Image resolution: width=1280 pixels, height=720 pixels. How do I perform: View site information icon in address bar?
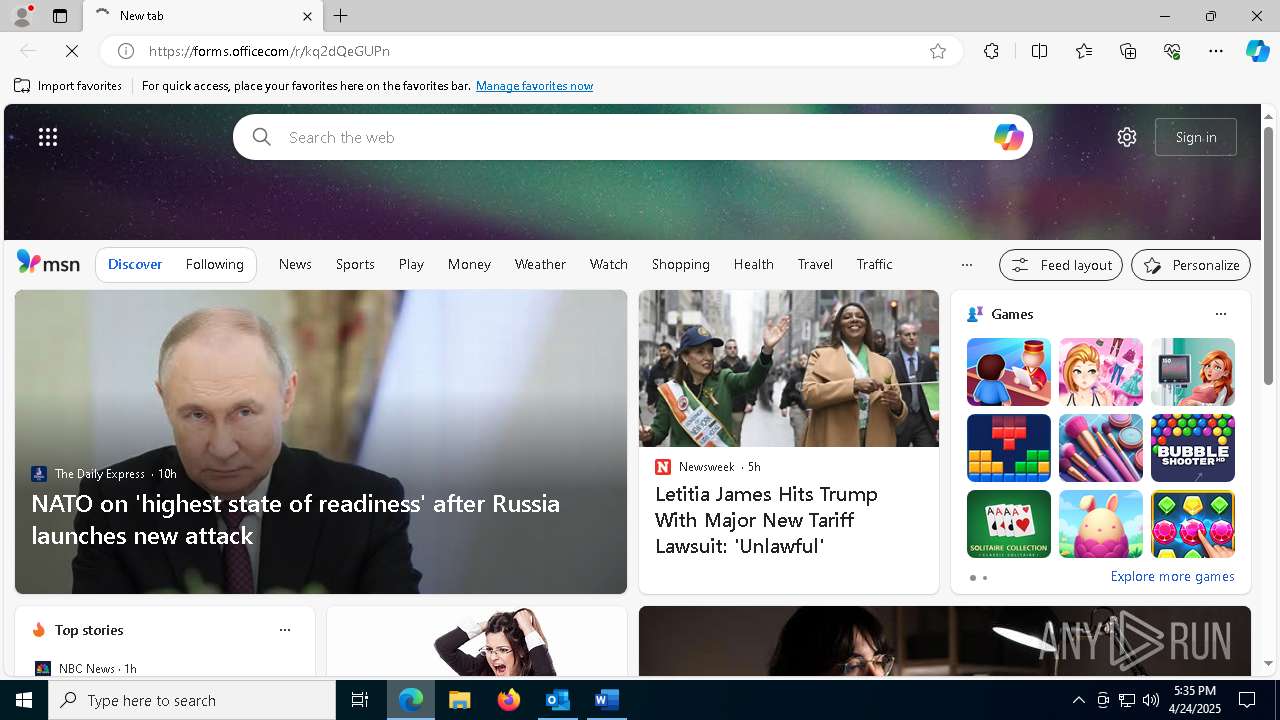click(x=126, y=51)
